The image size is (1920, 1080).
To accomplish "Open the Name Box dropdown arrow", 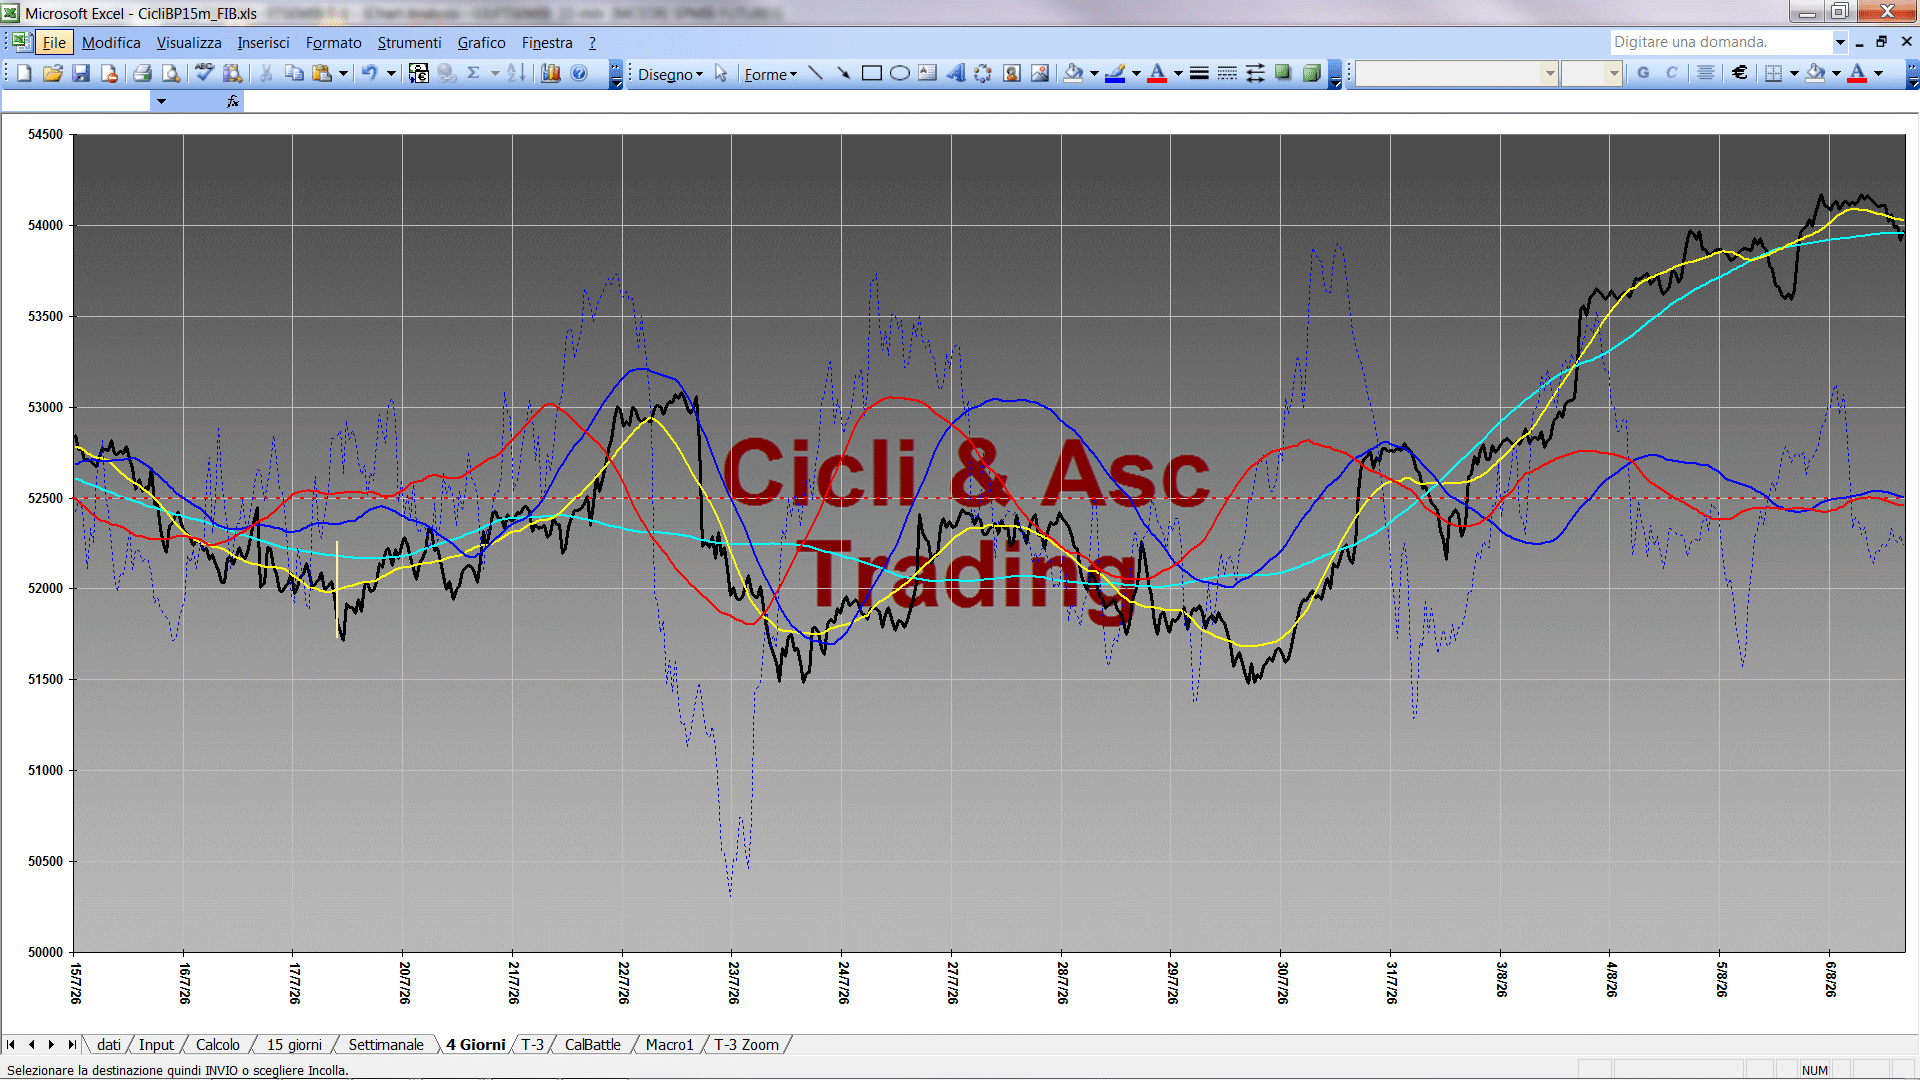I will point(161,101).
